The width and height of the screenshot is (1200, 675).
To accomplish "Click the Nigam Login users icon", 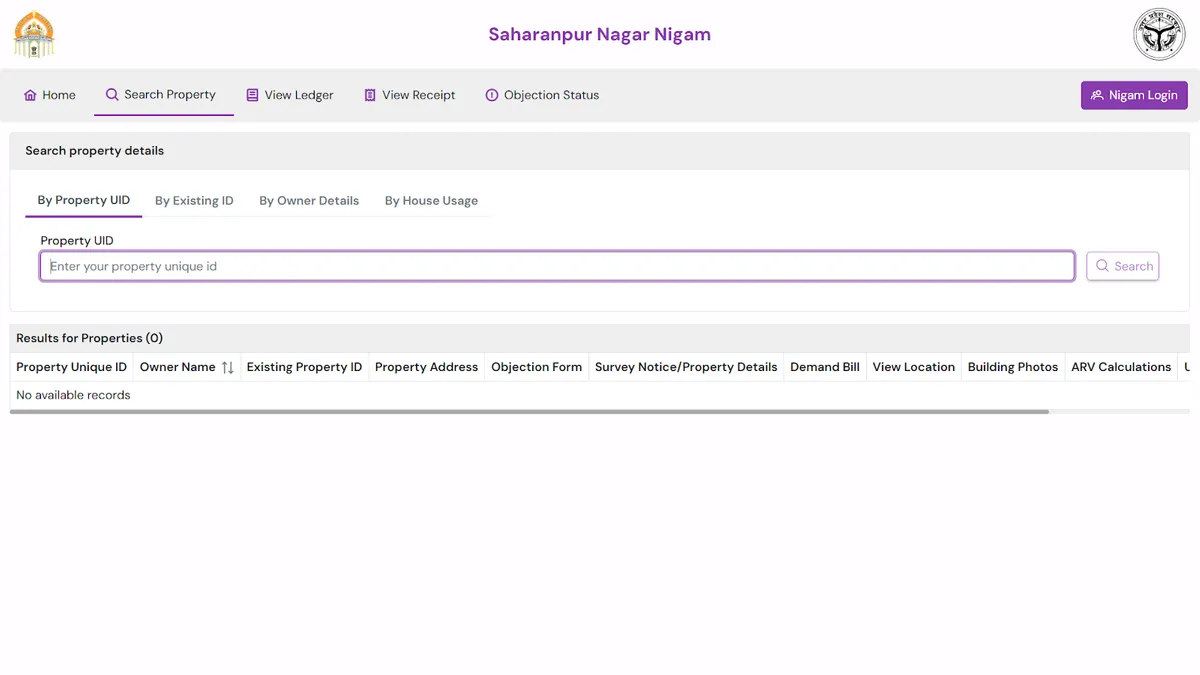I will (1097, 95).
